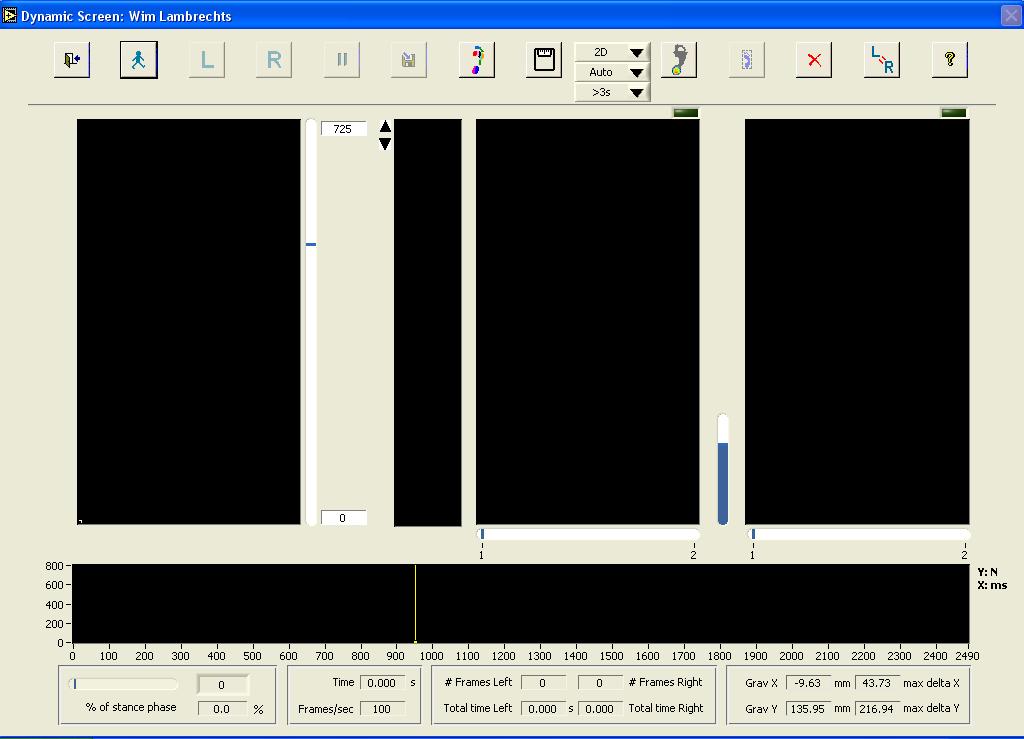
Task: Open help with the question mark icon
Action: click(x=950, y=60)
